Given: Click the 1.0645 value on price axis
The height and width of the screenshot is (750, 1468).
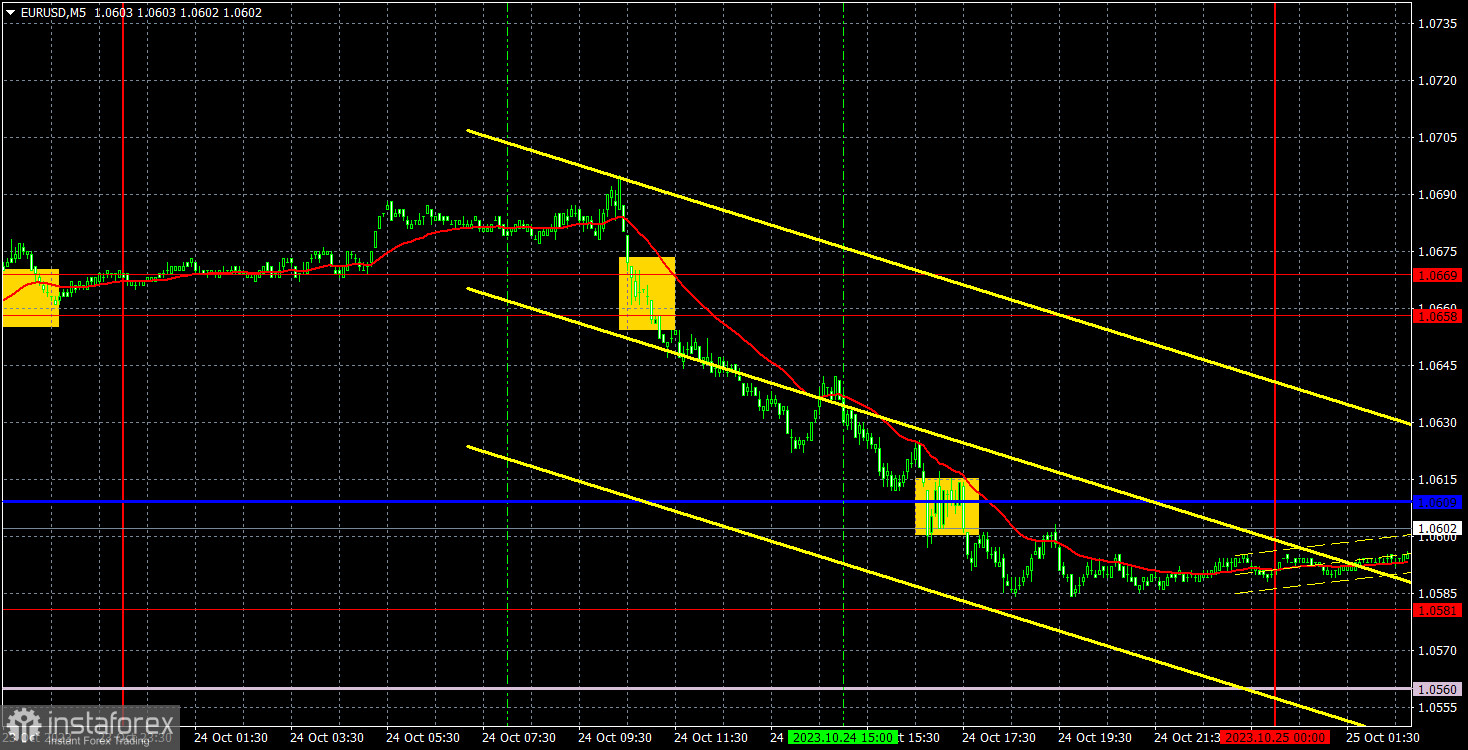Looking at the screenshot, I should point(1438,365).
